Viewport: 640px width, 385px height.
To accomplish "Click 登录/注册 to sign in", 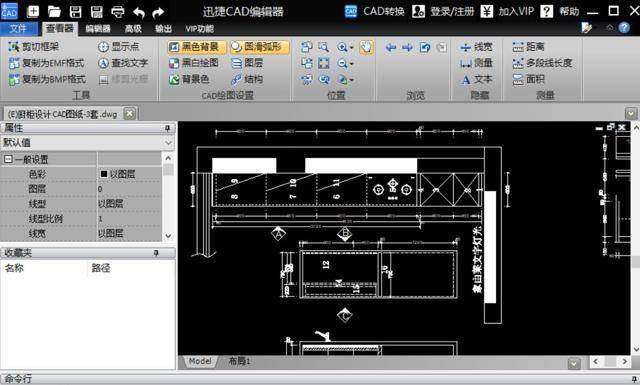I will click(x=443, y=11).
